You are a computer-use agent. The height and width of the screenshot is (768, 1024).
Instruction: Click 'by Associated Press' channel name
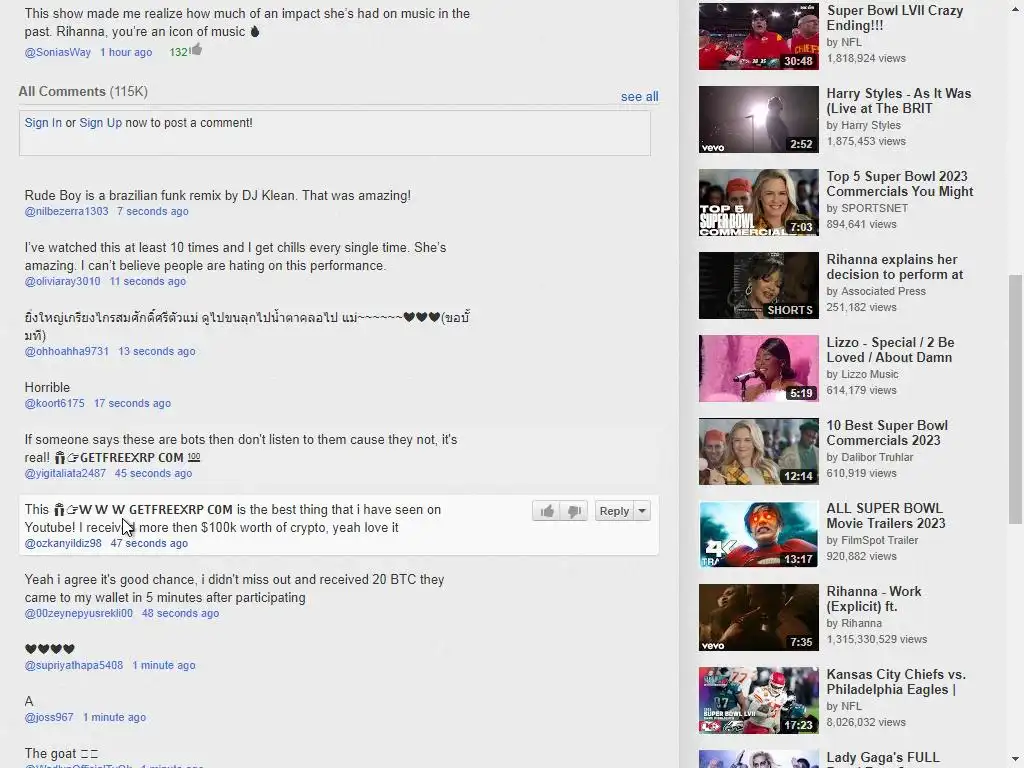876,291
